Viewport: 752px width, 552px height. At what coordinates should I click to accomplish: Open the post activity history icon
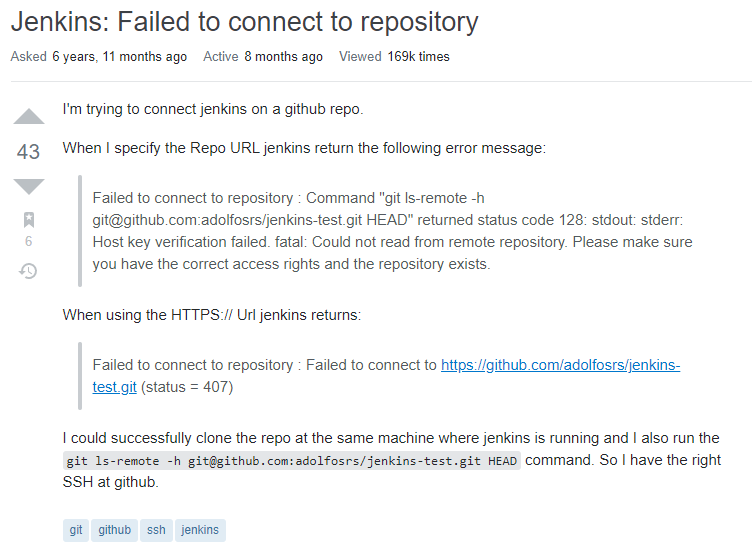pyautogui.click(x=29, y=270)
